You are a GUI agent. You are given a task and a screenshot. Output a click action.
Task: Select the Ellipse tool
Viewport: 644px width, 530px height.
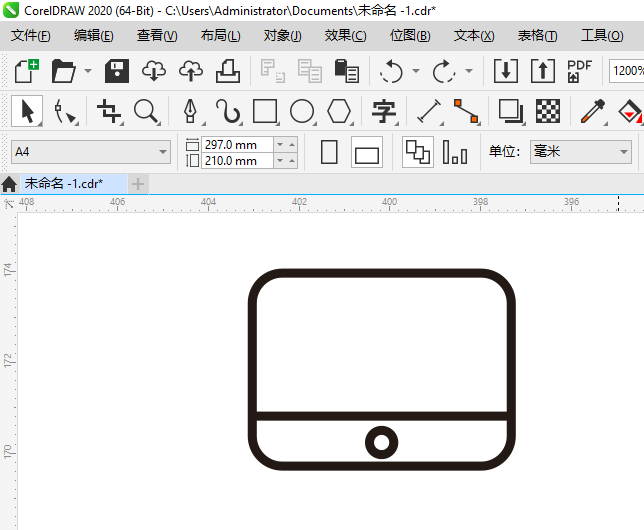[302, 111]
